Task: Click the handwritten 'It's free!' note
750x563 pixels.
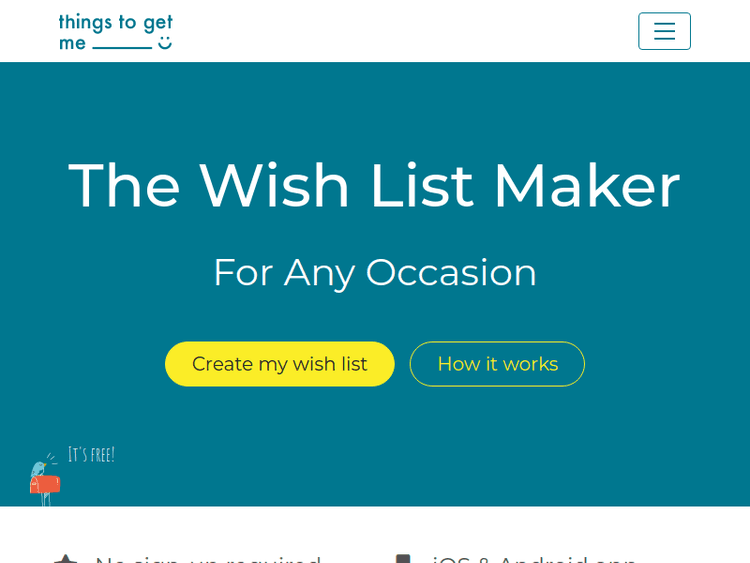Action: pyautogui.click(x=91, y=455)
